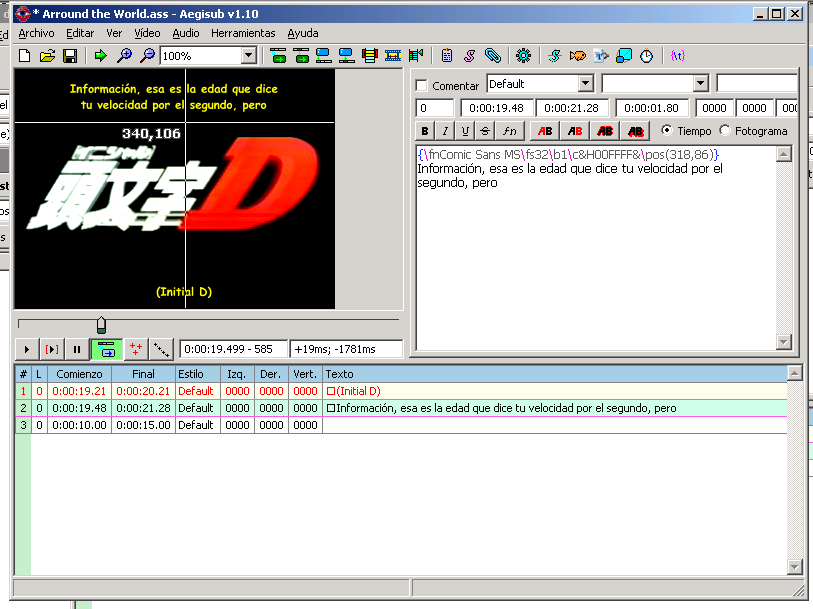Expand the 100% zoom dropdown

click(x=248, y=55)
